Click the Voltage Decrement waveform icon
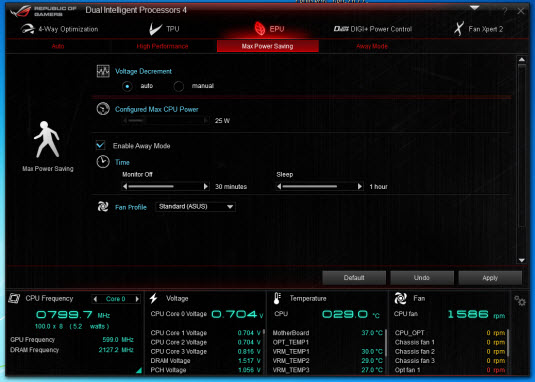 103,71
